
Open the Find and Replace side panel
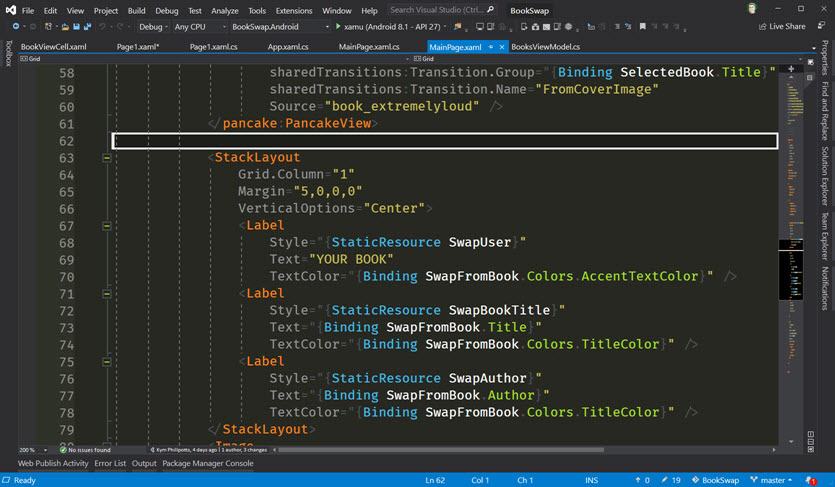(x=824, y=111)
